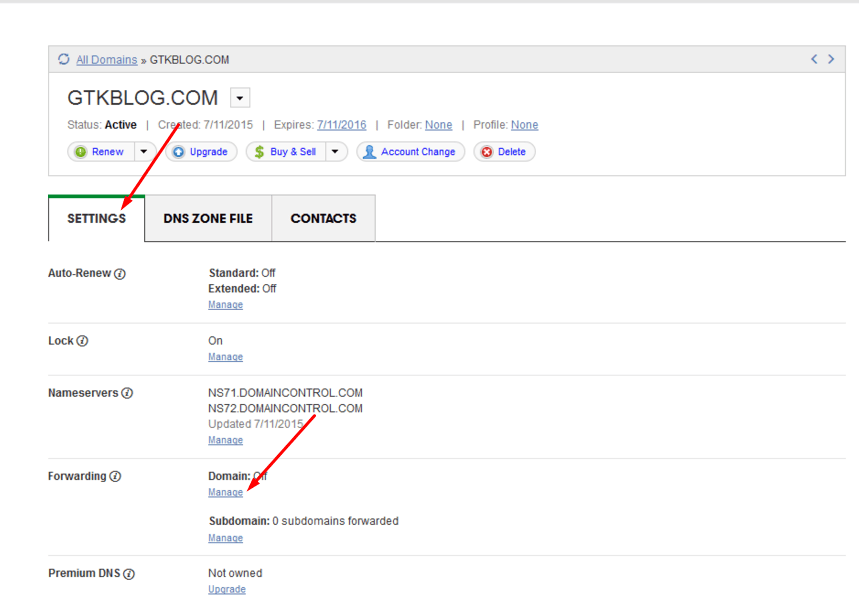This screenshot has height=603, width=859.
Task: Click the Delete domain button
Action: 504,152
